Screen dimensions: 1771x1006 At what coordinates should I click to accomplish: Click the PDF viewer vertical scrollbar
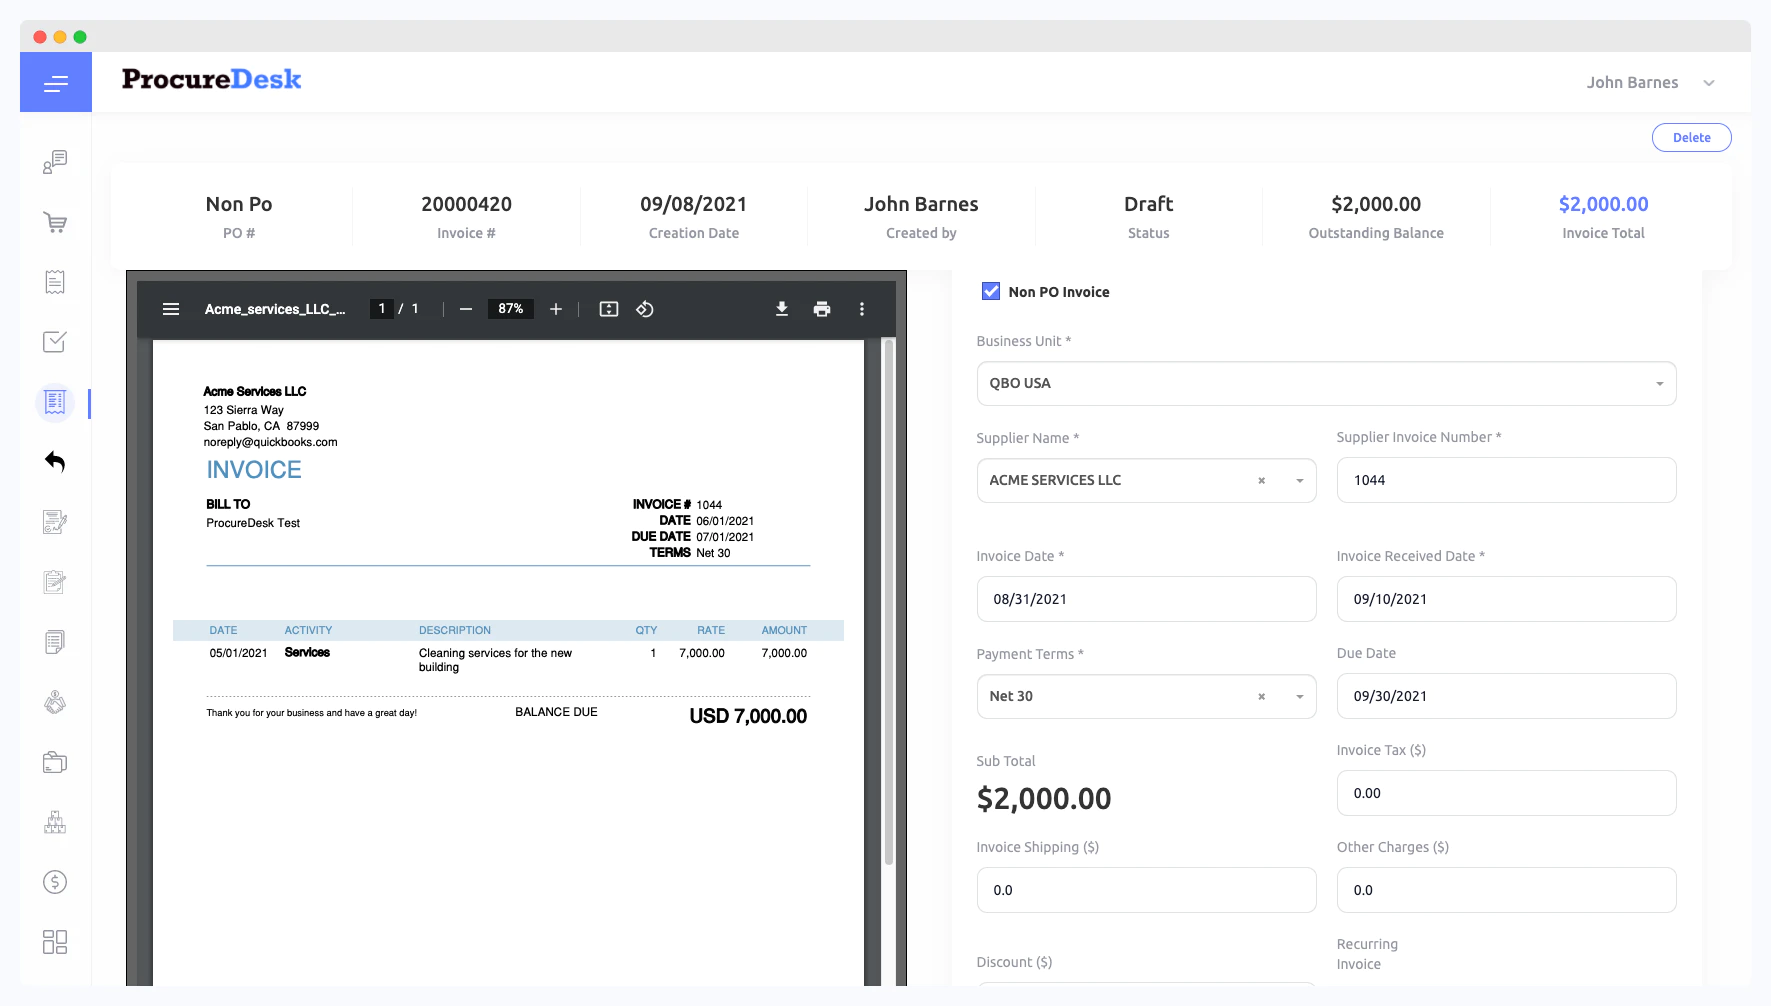[x=889, y=602]
